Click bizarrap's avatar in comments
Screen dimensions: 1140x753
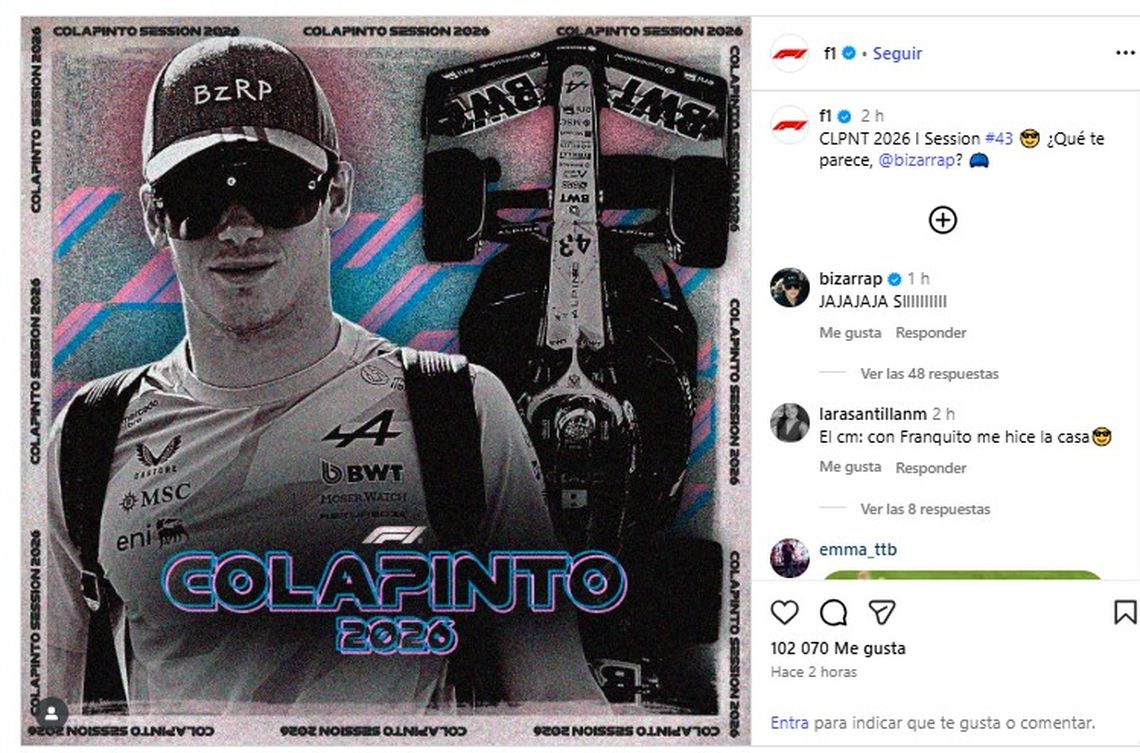click(x=790, y=288)
